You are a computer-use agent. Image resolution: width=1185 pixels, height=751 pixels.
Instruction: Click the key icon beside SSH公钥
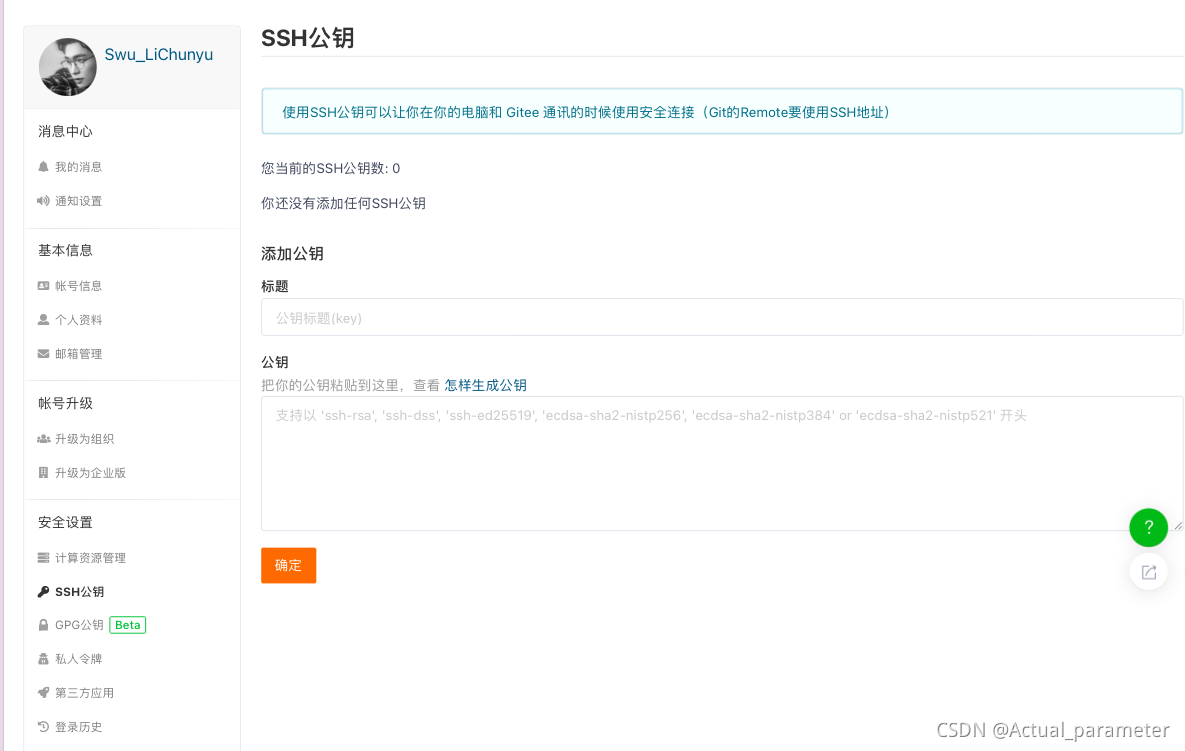coord(43,592)
